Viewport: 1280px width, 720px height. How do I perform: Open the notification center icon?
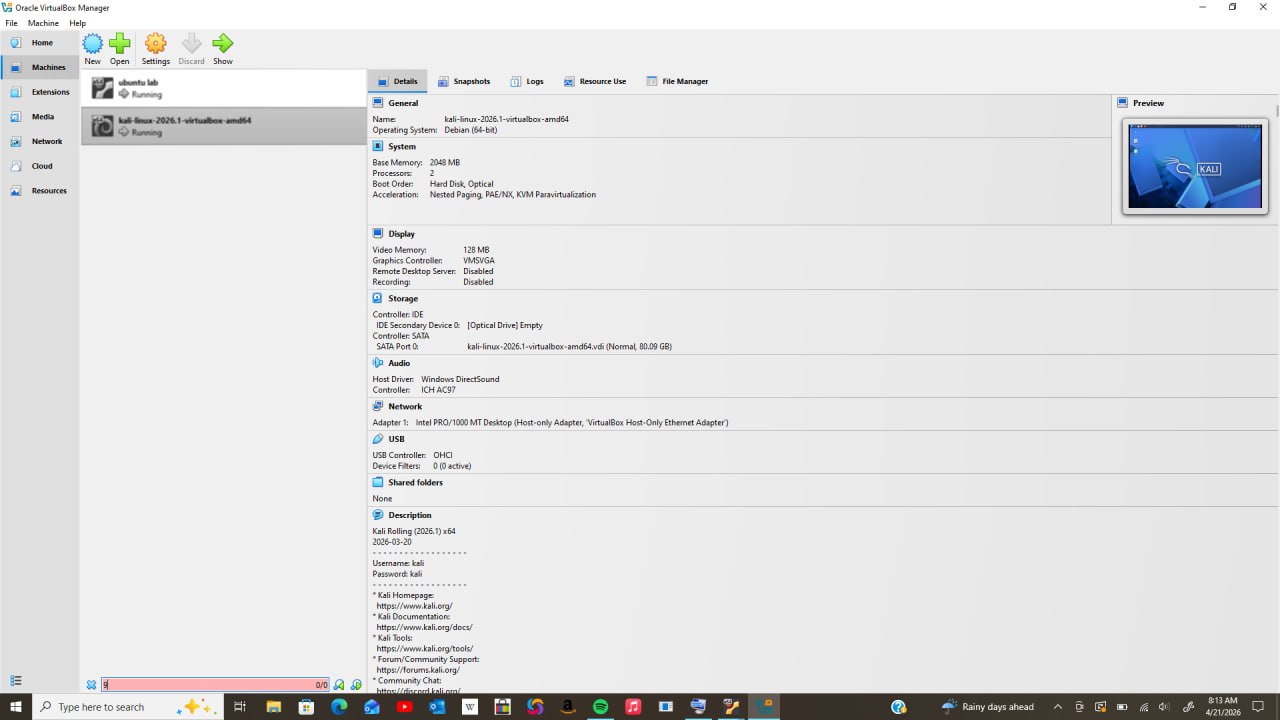click(x=1259, y=707)
